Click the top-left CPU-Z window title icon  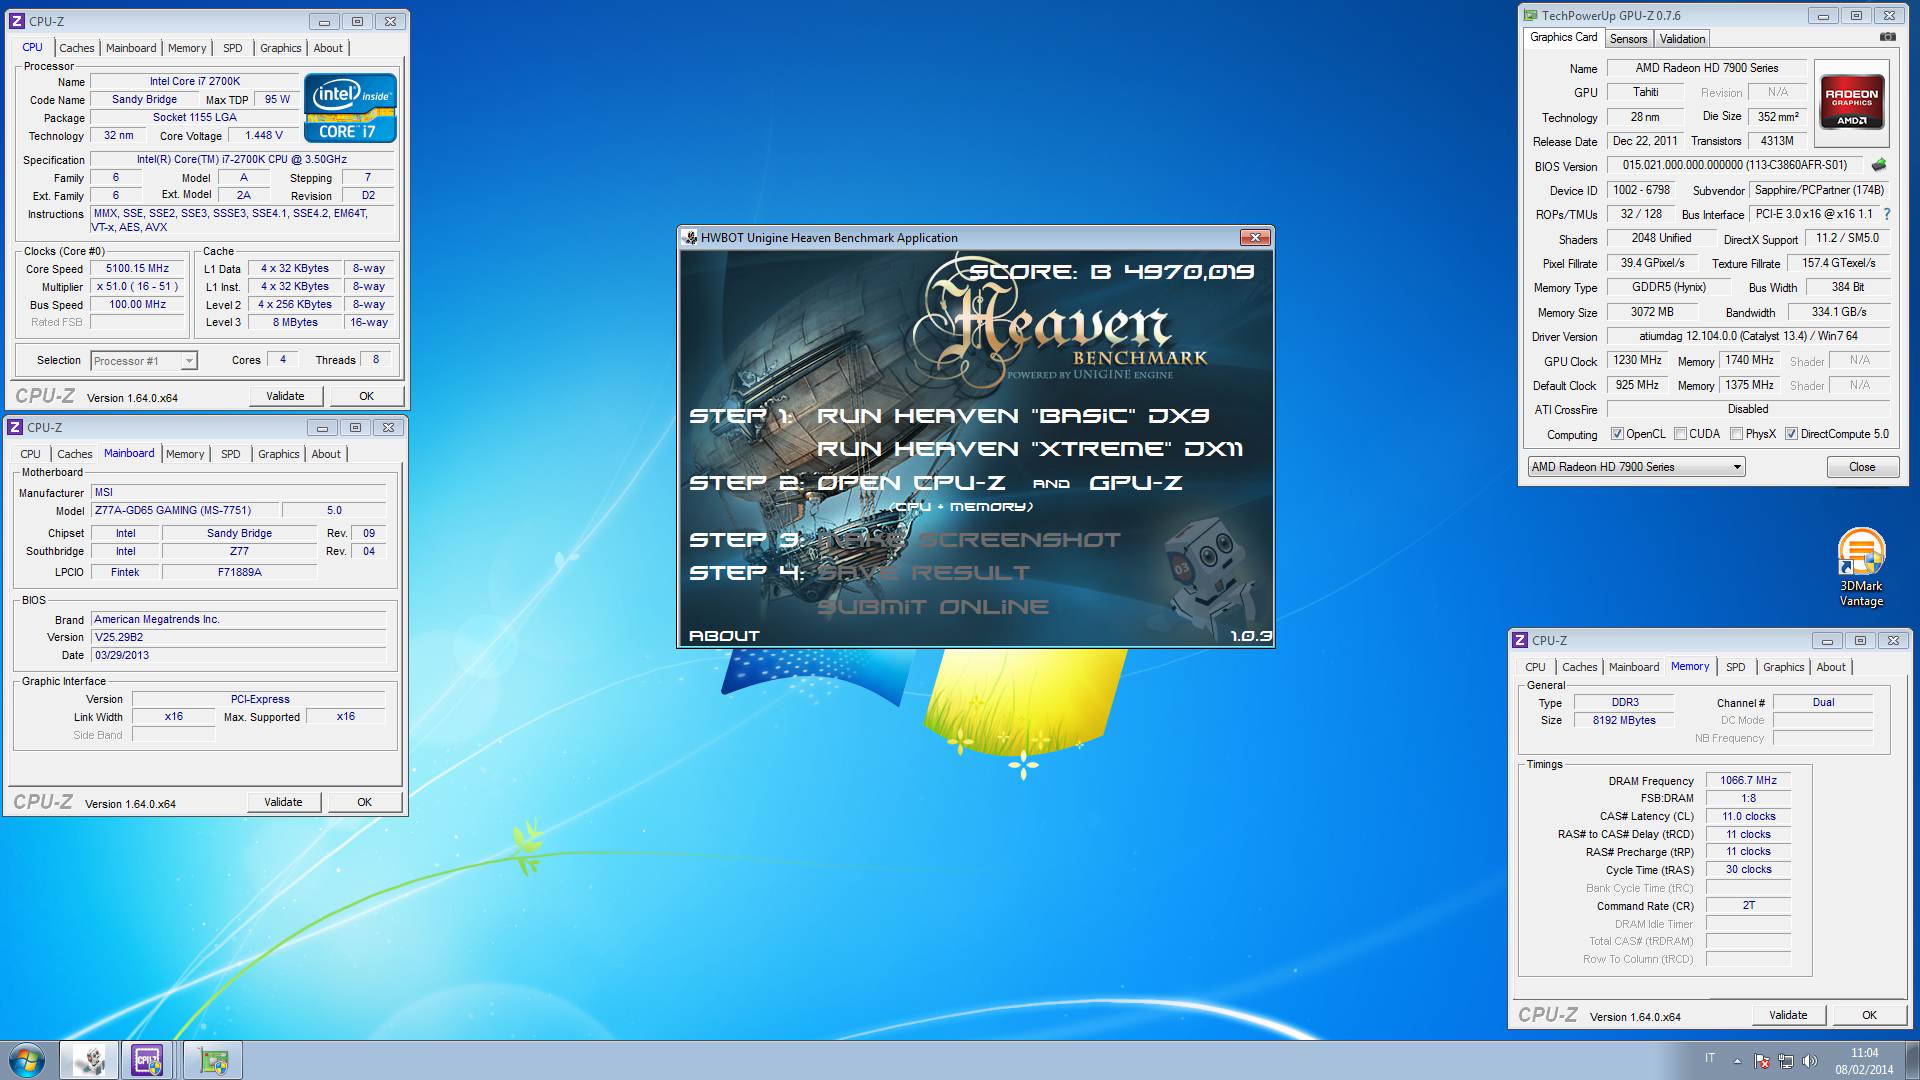16,21
